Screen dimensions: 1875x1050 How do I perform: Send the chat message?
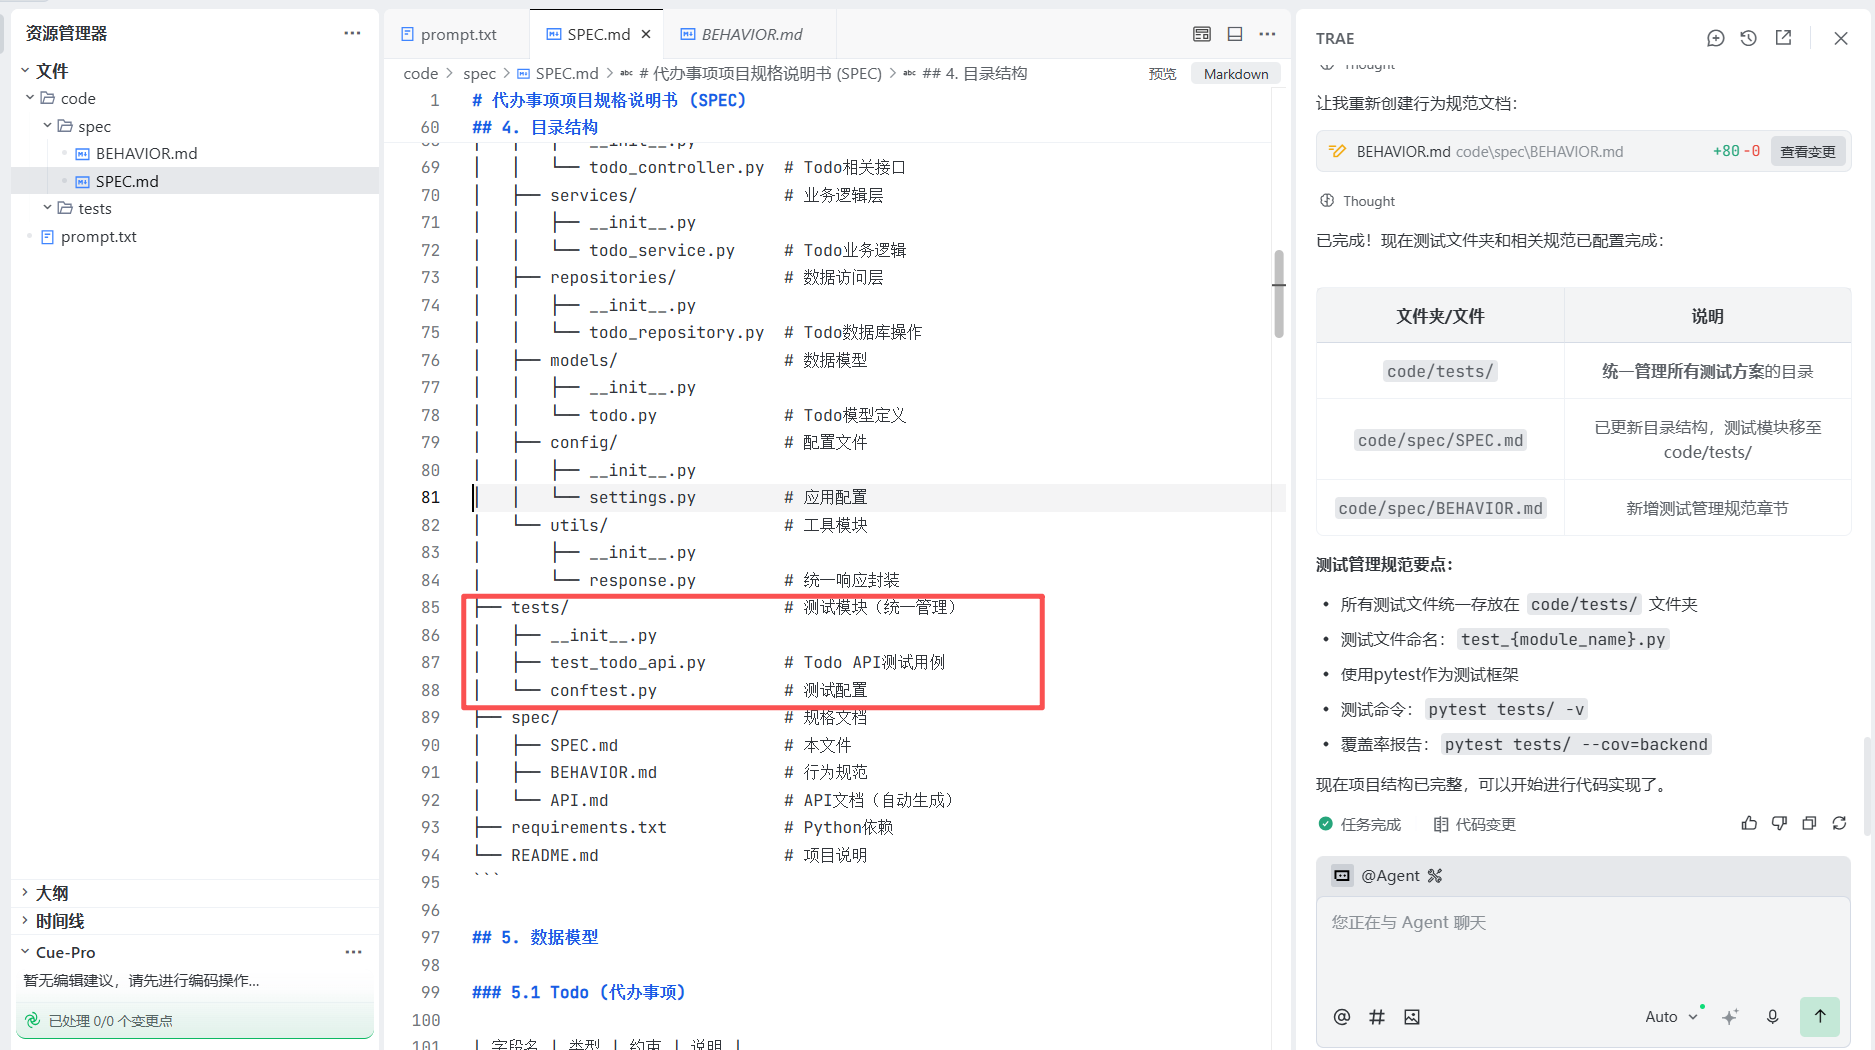click(x=1820, y=1016)
